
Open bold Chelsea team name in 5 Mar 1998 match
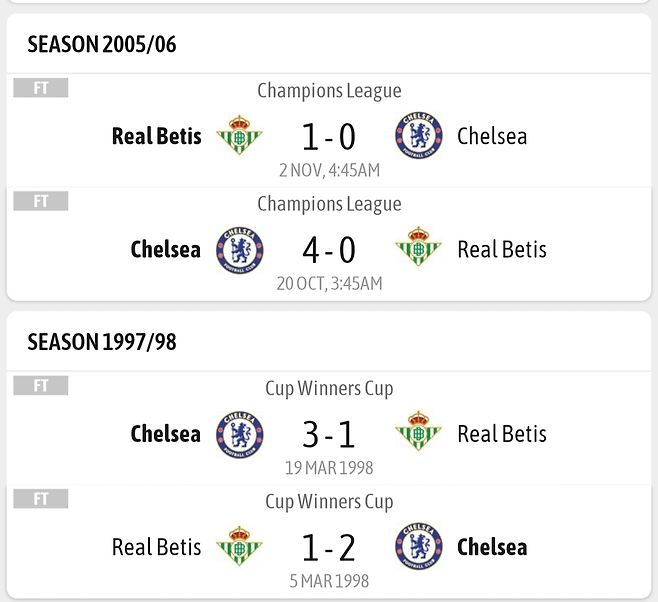pos(492,547)
